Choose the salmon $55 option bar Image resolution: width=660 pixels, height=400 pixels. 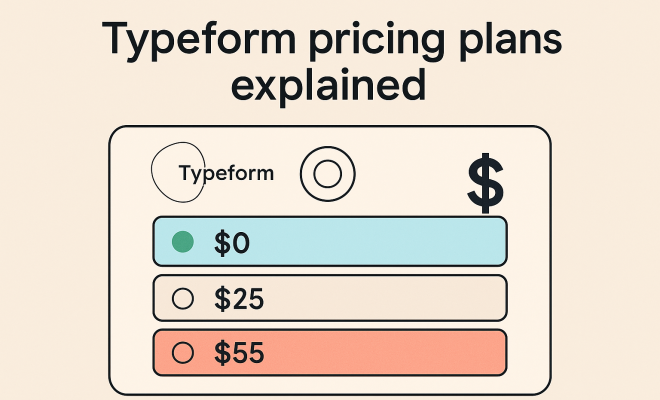coord(330,352)
